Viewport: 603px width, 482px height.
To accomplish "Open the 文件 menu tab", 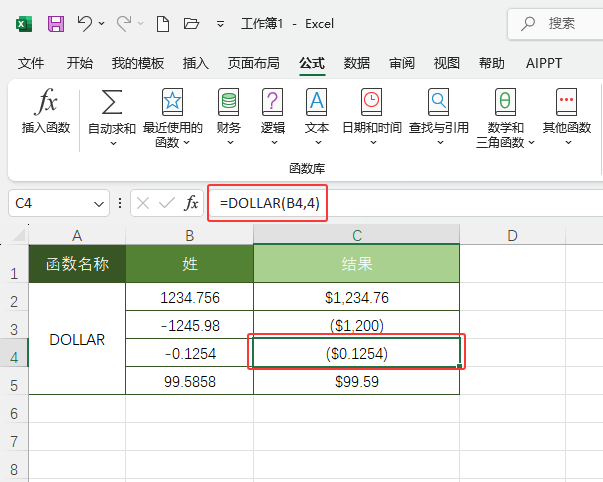I will 31,63.
